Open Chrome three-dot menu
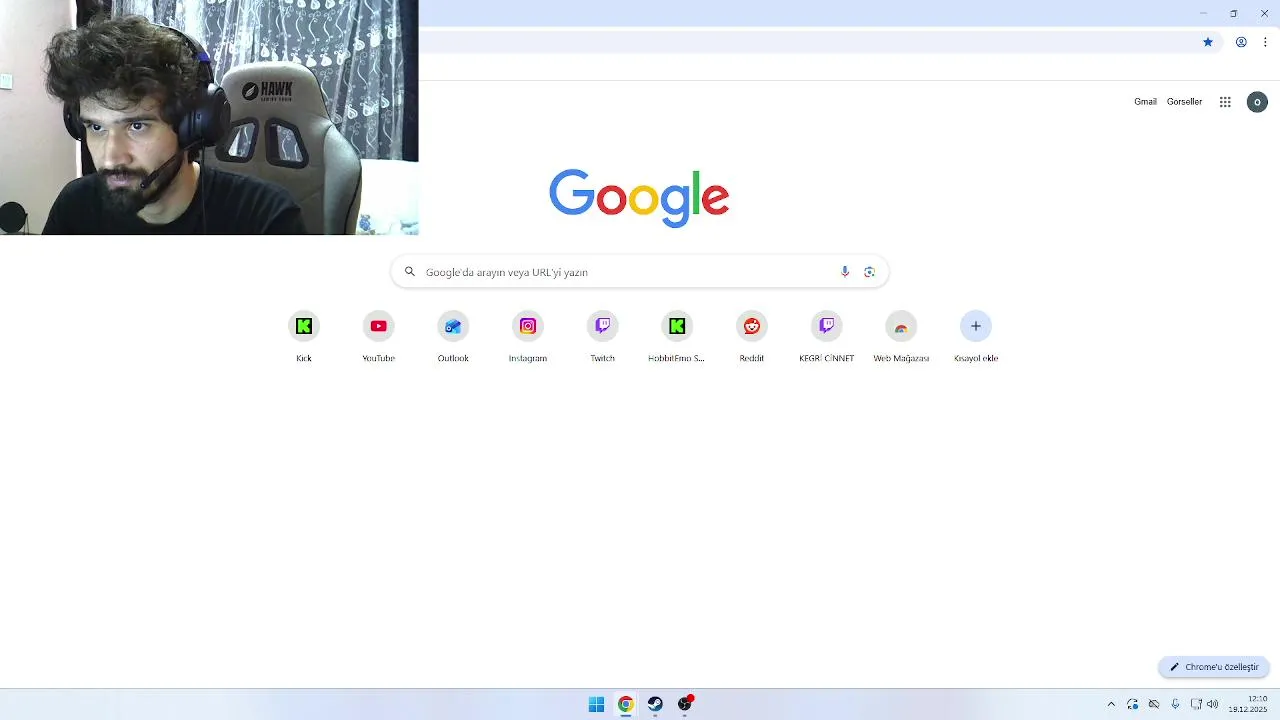Screen dimensions: 1280x720 coord(1265,42)
